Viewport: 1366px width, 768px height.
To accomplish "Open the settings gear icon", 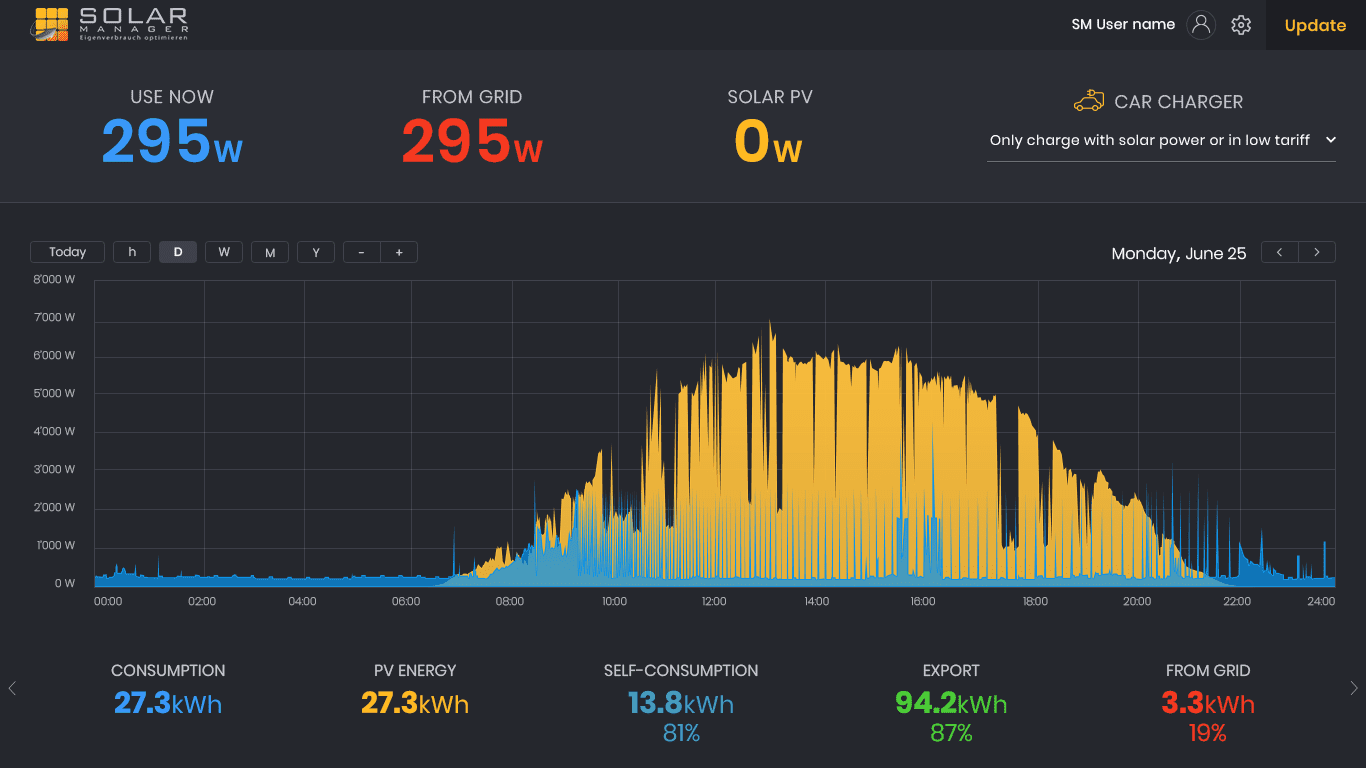I will pos(1241,25).
